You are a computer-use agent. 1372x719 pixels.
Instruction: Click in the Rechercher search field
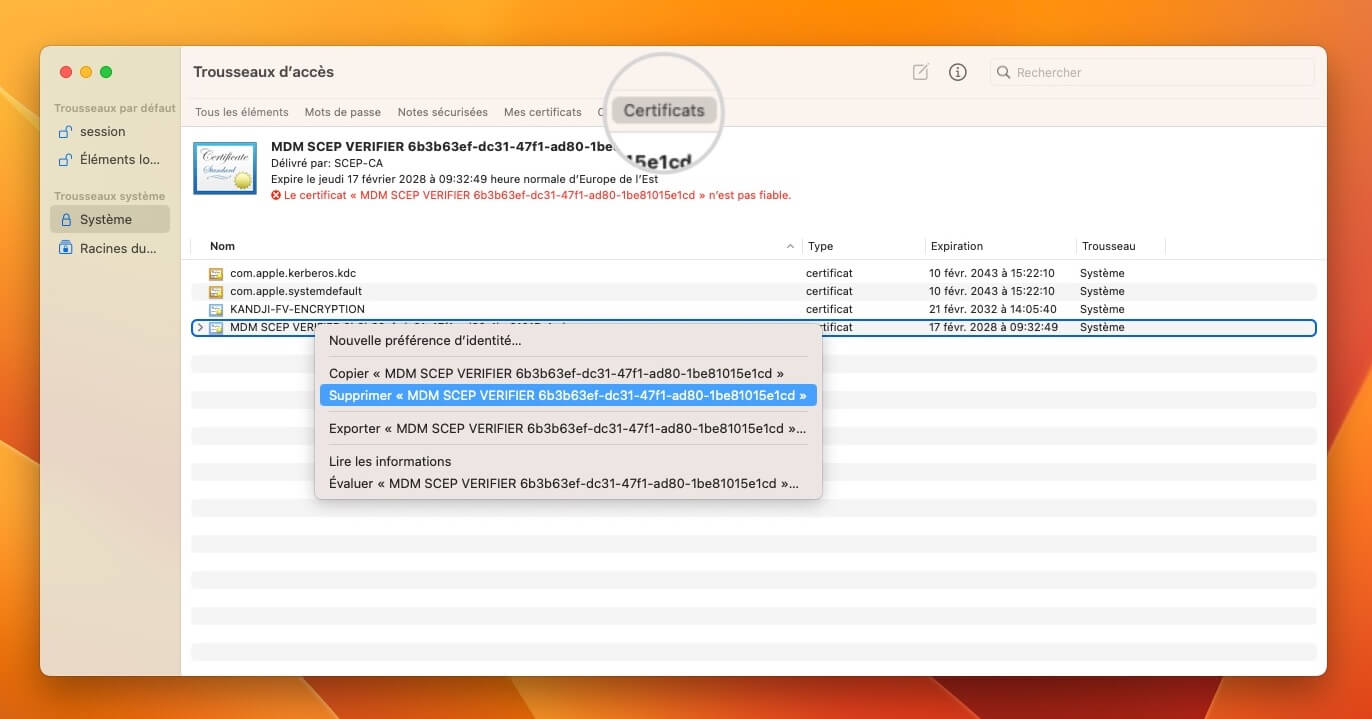click(1152, 72)
